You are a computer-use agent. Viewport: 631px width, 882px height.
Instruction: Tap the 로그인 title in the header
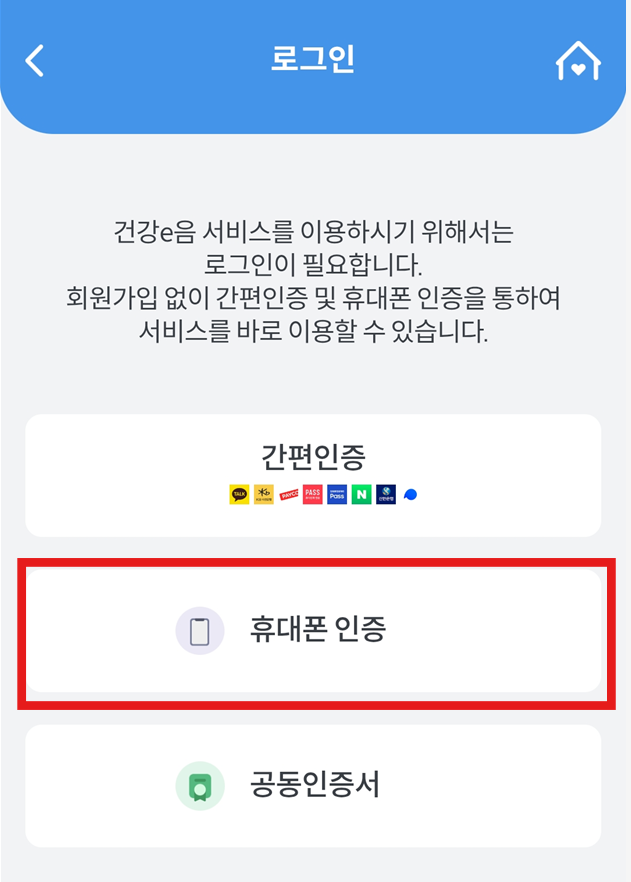click(315, 58)
